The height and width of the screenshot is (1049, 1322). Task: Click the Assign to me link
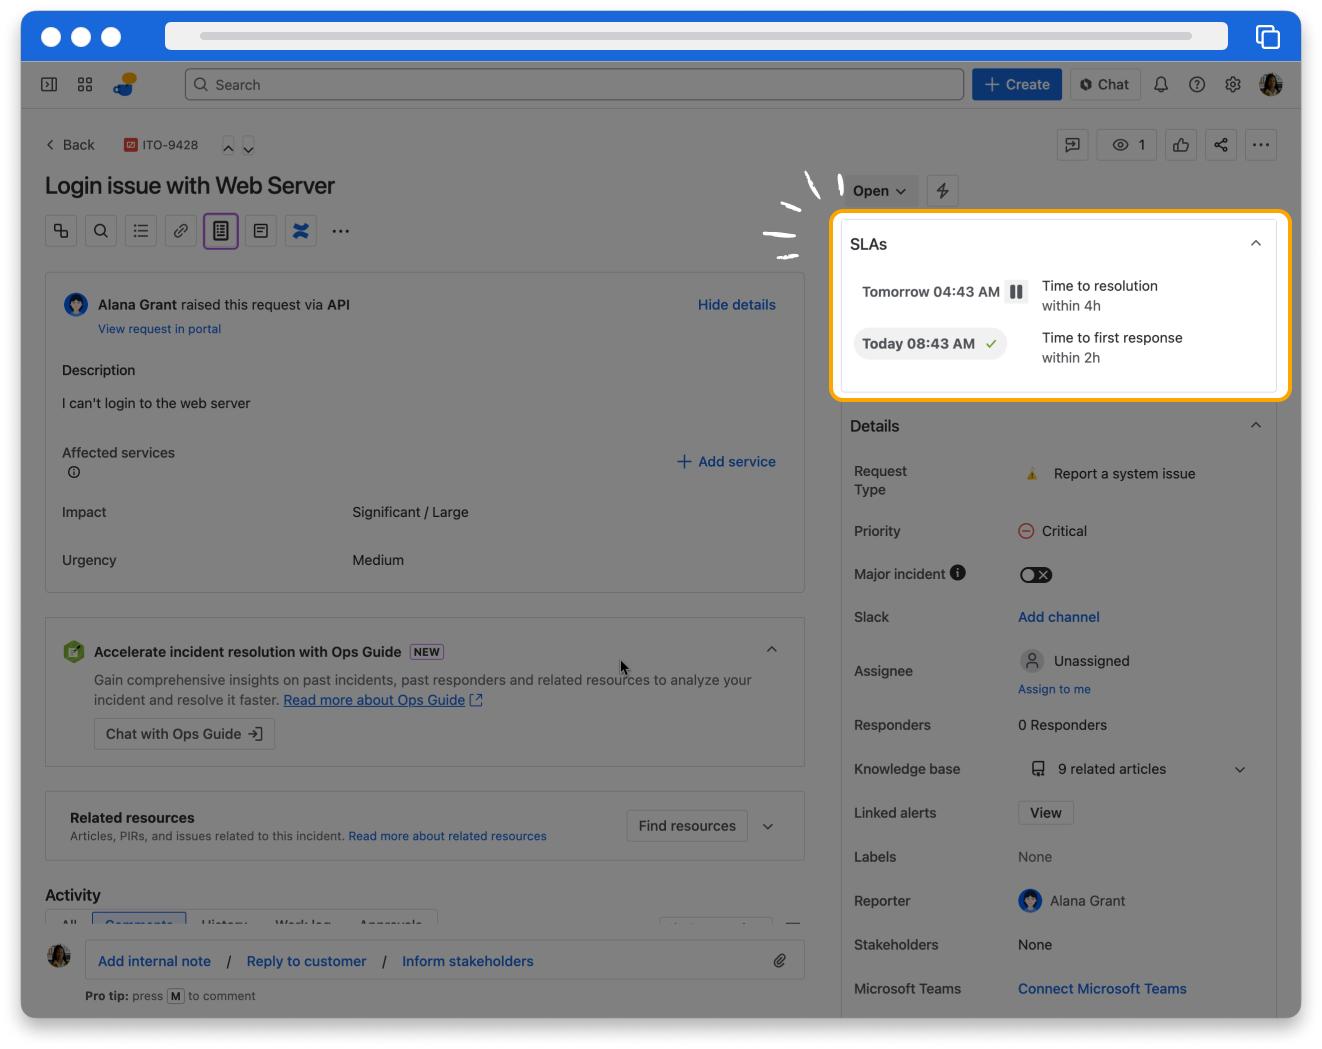click(1054, 689)
